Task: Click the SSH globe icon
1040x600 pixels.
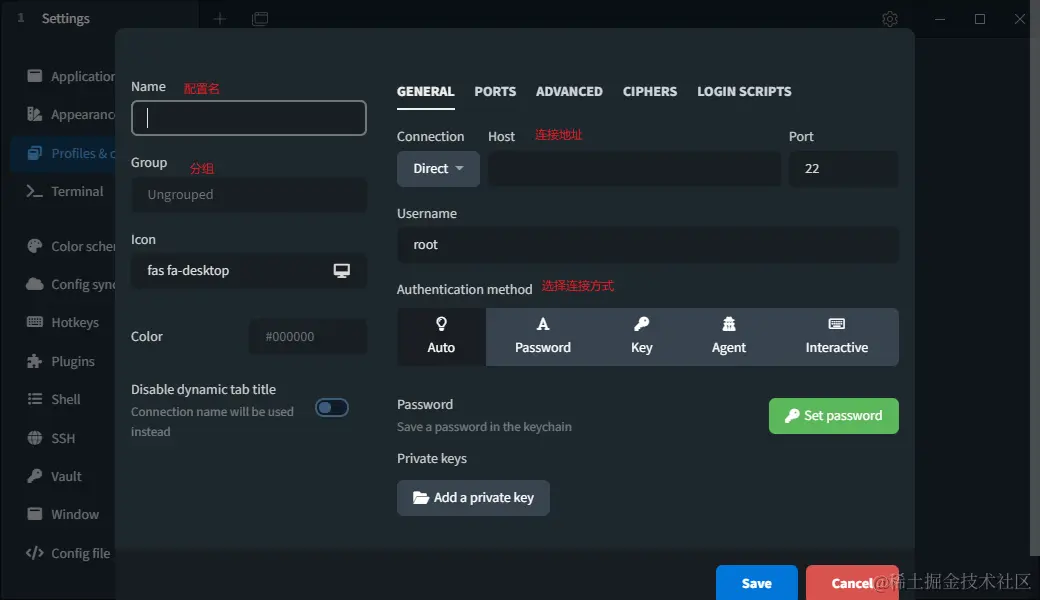Action: (34, 438)
